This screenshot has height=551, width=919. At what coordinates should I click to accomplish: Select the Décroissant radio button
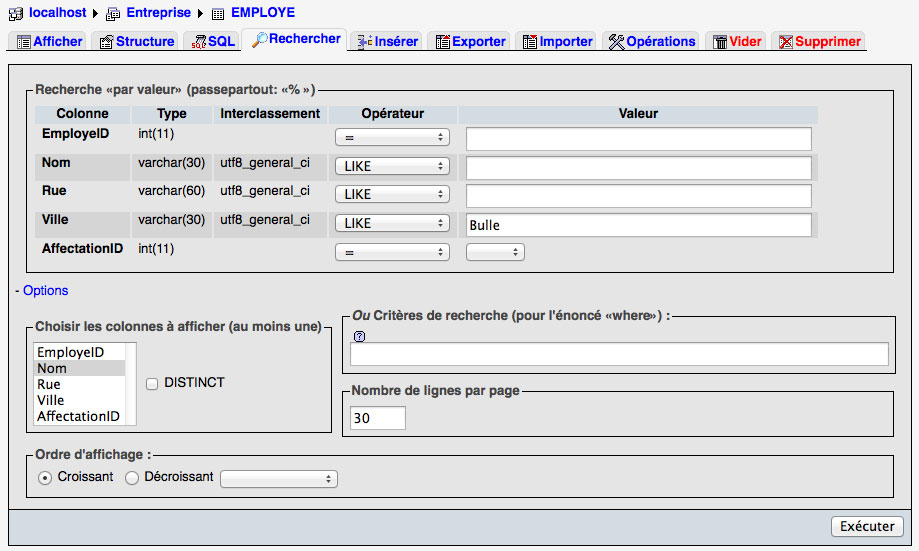coord(132,478)
